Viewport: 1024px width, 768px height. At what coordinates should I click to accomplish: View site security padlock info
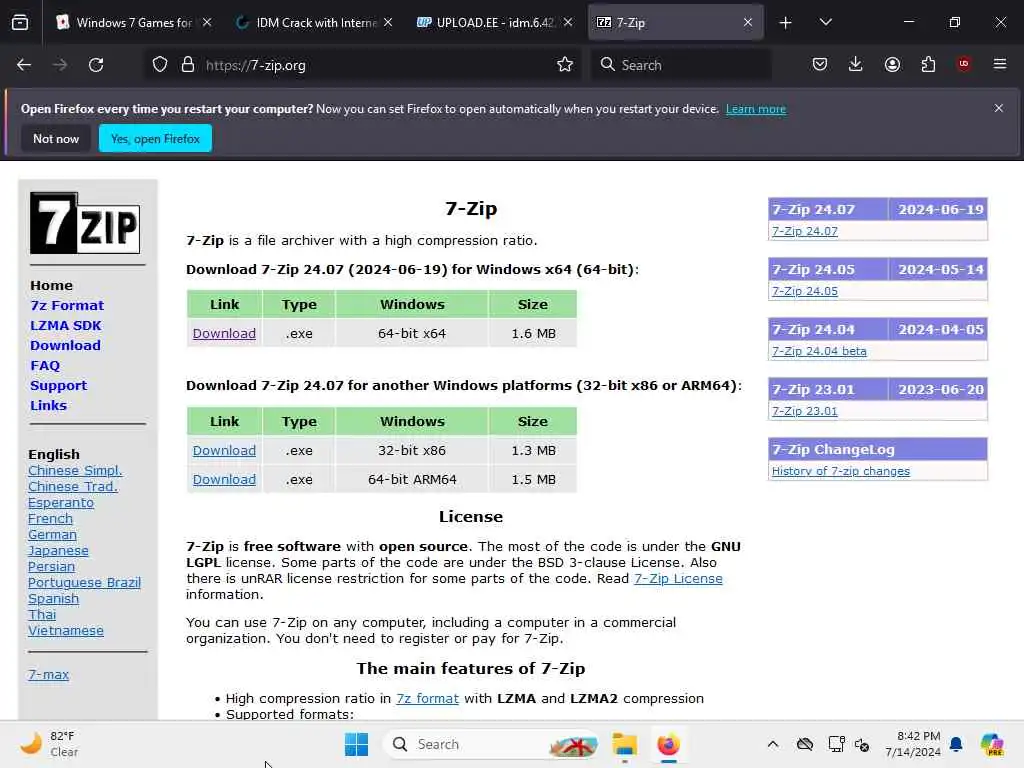point(188,65)
